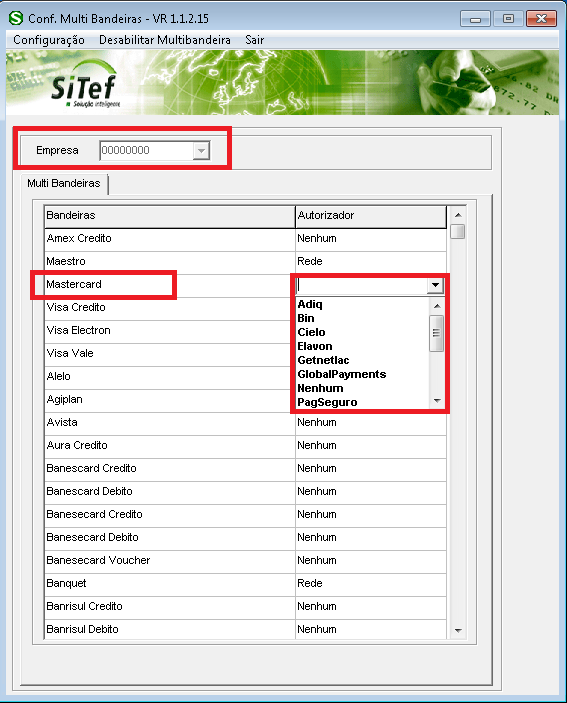Select the Aura Credito row
The image size is (567, 703).
169,446
